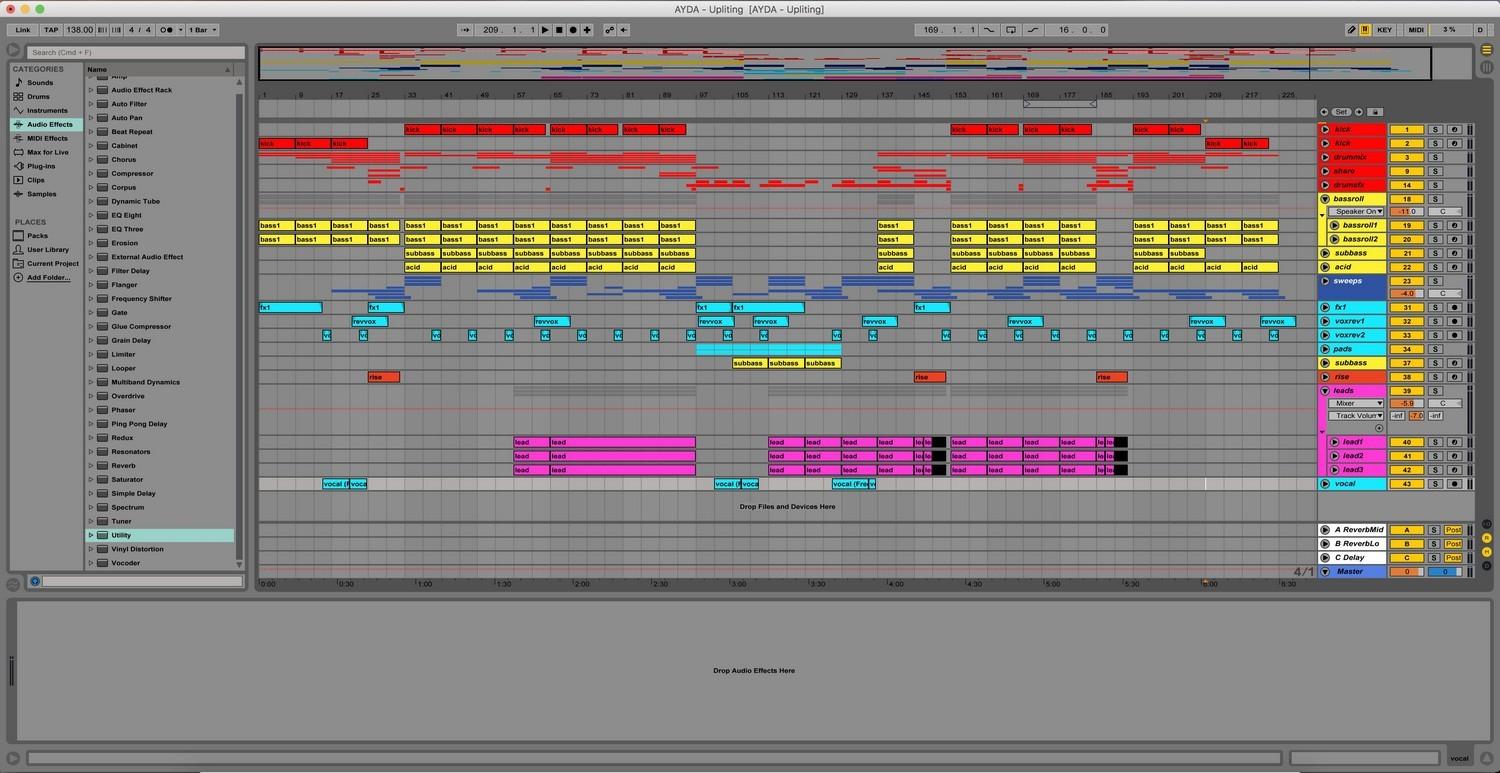1500x773 pixels.
Task: Select Instruments category in browser
Action: (x=47, y=111)
